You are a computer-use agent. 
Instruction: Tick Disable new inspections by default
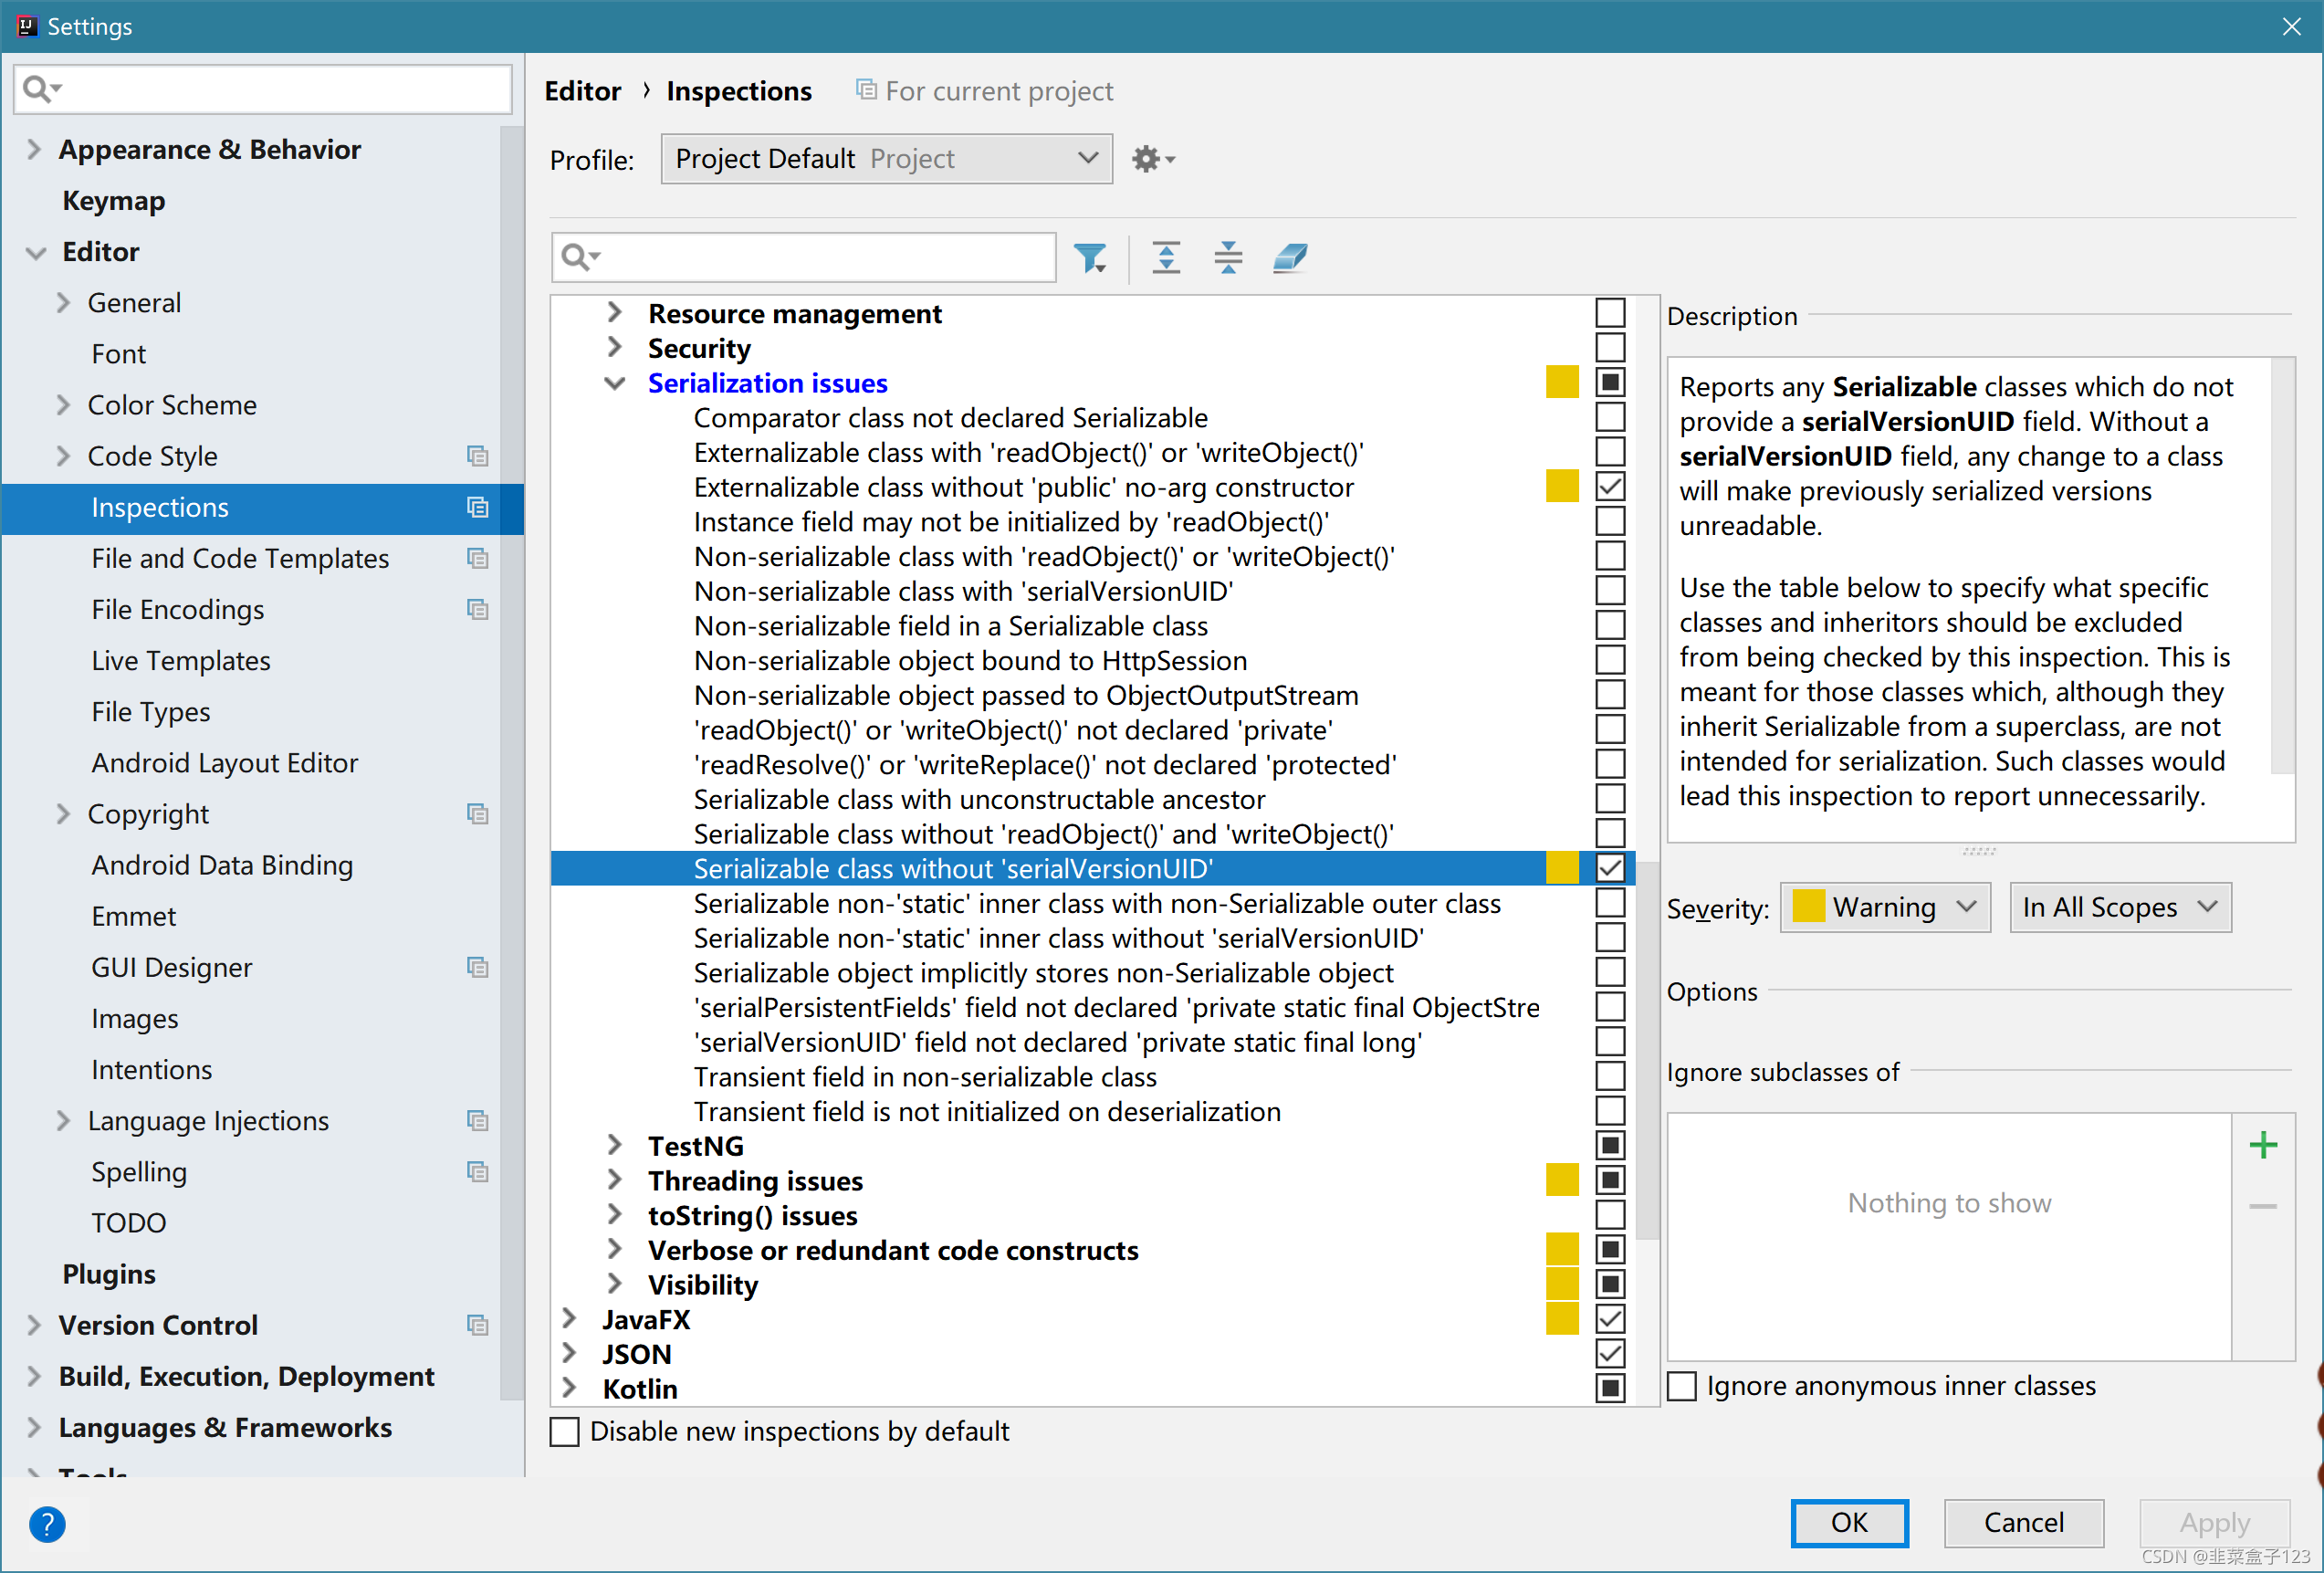tap(565, 1432)
